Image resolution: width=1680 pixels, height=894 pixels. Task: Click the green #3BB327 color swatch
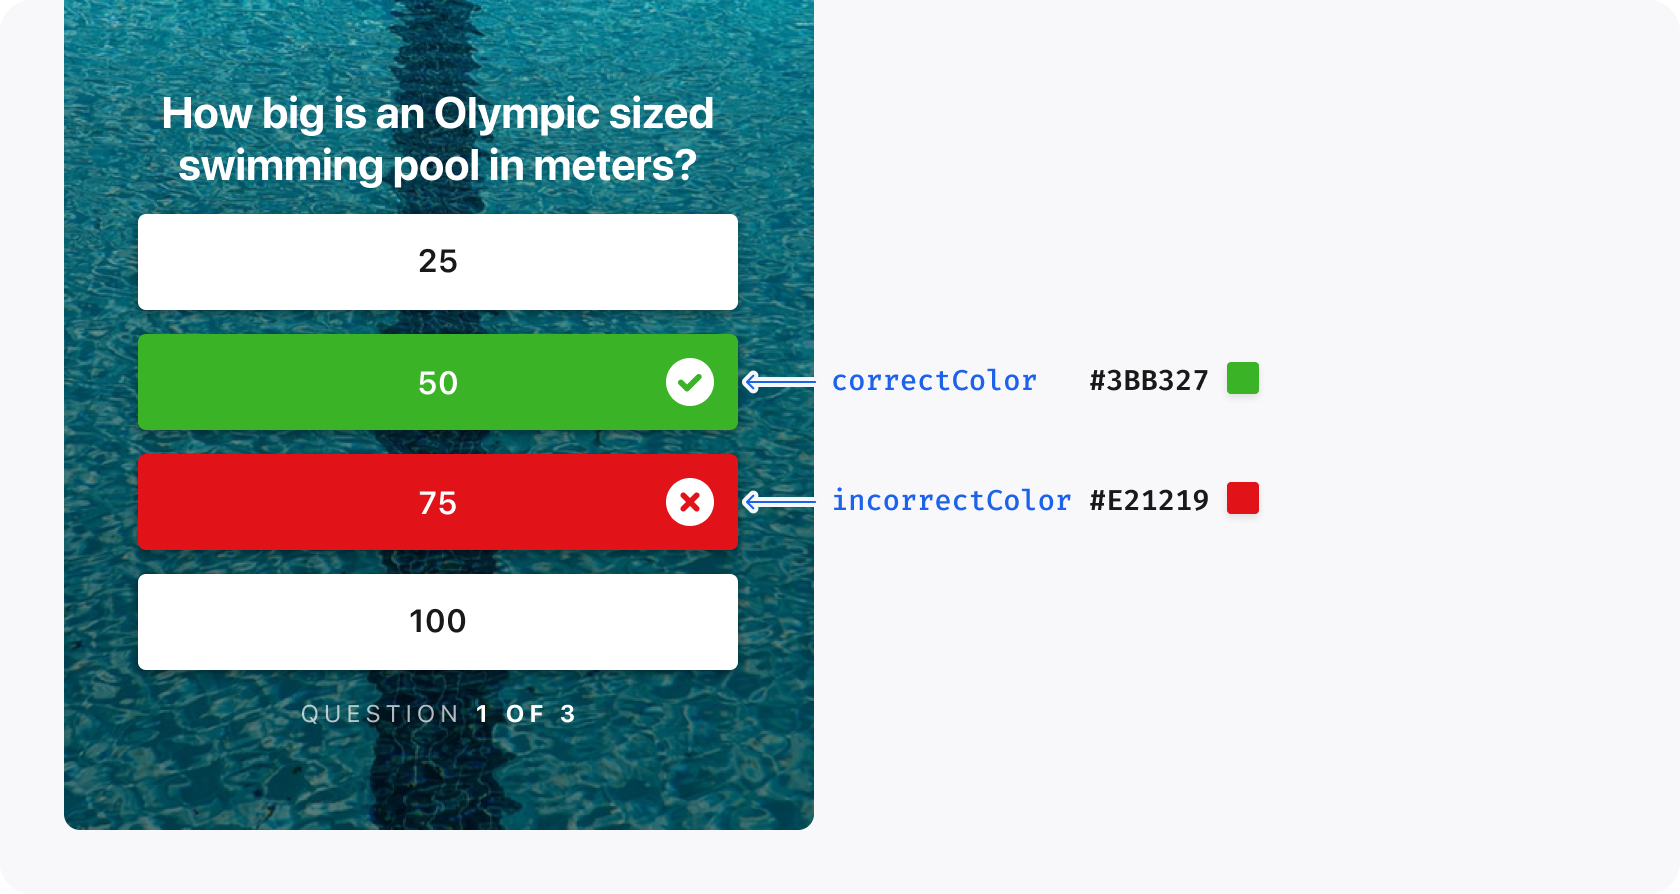point(1243,379)
